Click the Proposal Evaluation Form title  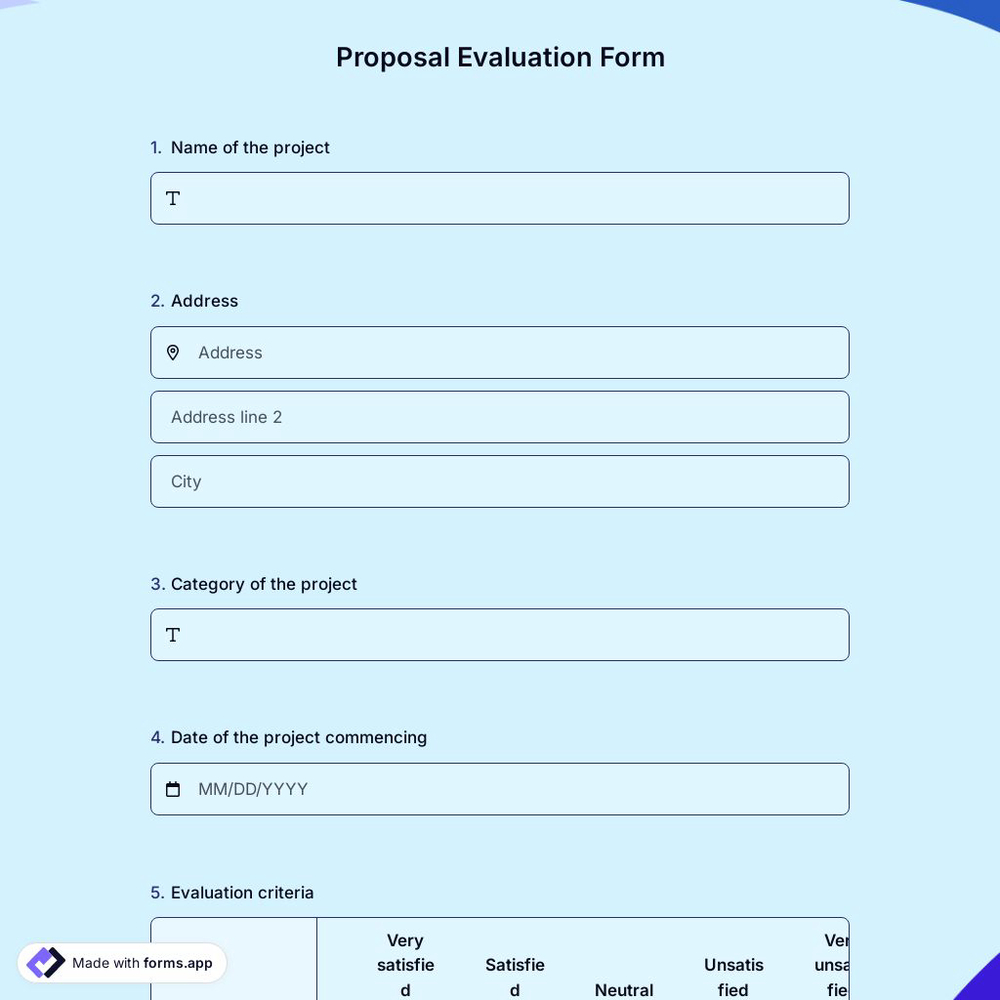500,57
